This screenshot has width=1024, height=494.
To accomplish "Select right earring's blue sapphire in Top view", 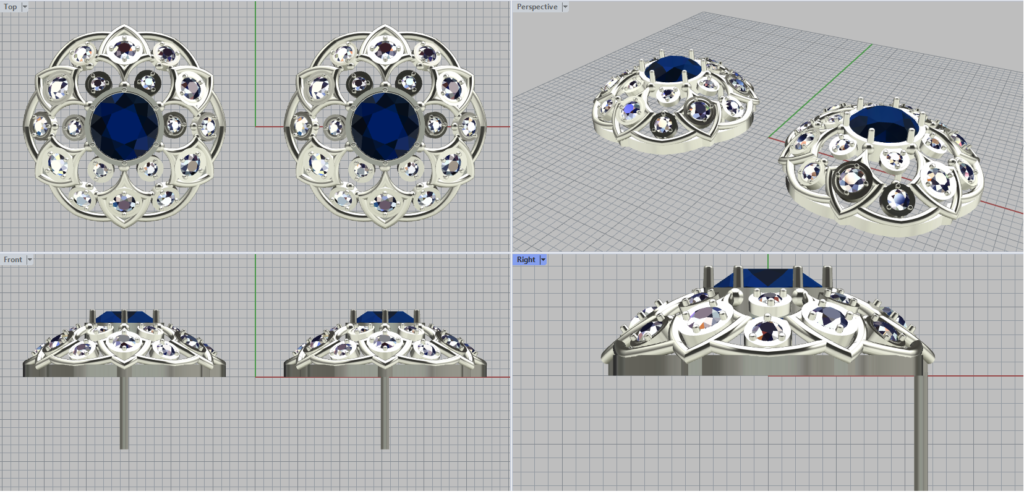I will (385, 125).
